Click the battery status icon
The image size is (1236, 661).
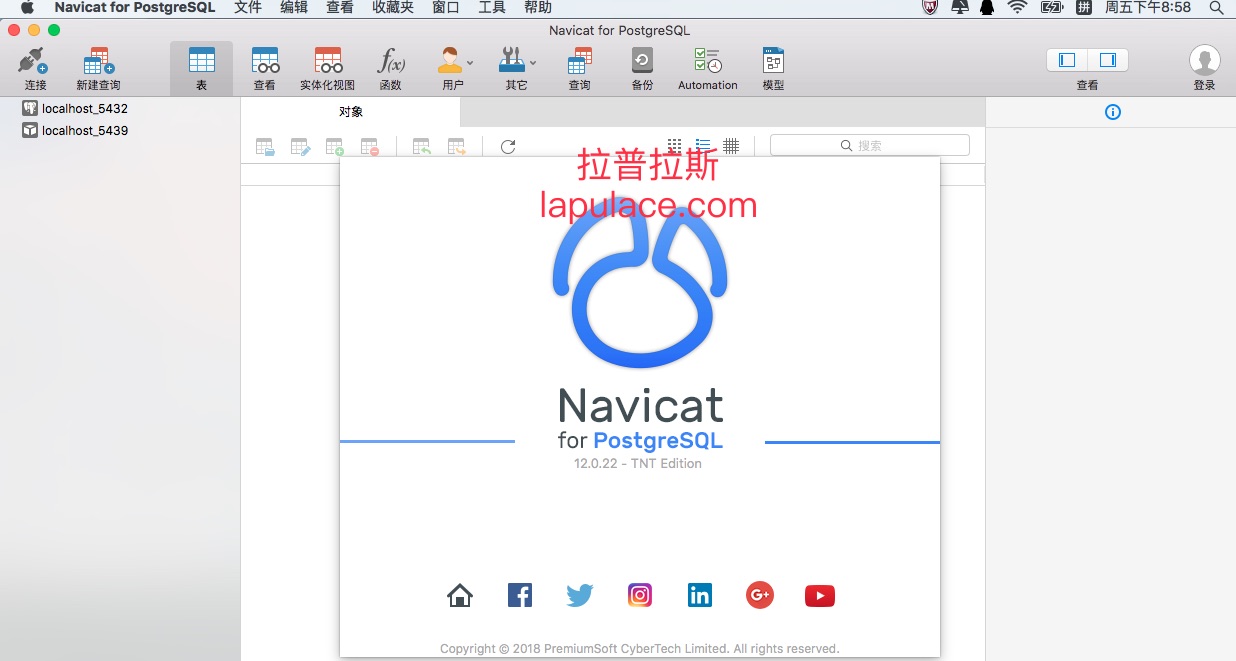pyautogui.click(x=1052, y=8)
